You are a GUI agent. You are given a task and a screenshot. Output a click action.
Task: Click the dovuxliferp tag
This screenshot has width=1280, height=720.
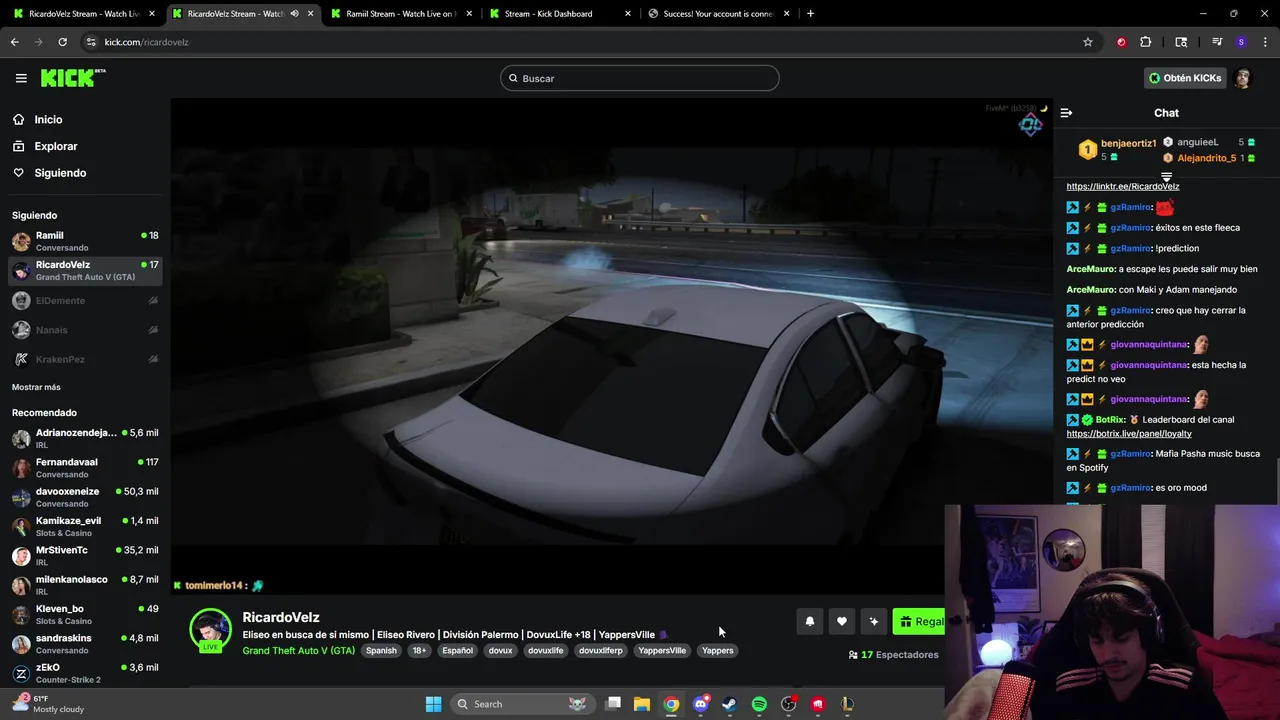(600, 650)
